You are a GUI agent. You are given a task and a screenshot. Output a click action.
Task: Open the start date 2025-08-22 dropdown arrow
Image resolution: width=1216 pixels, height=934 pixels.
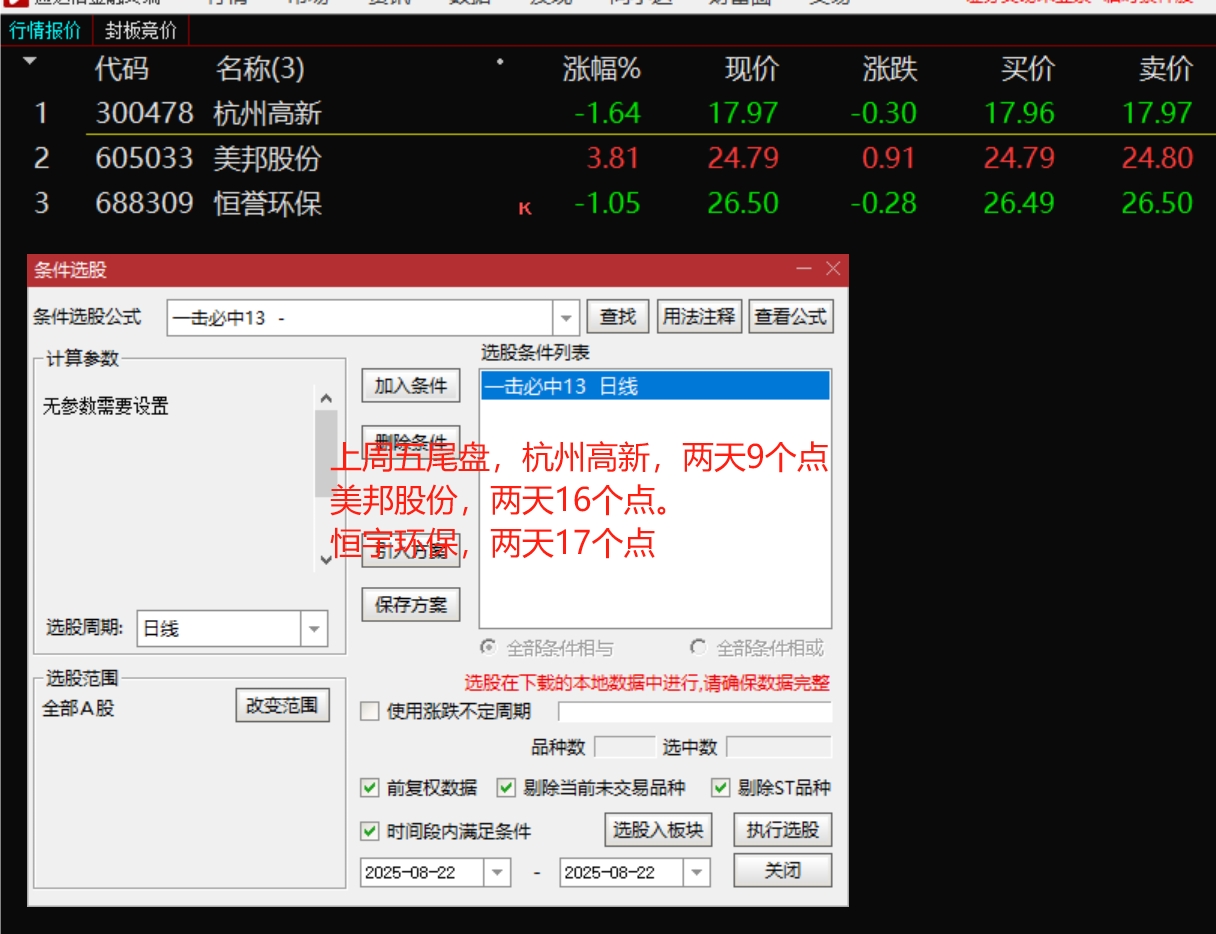tap(498, 872)
